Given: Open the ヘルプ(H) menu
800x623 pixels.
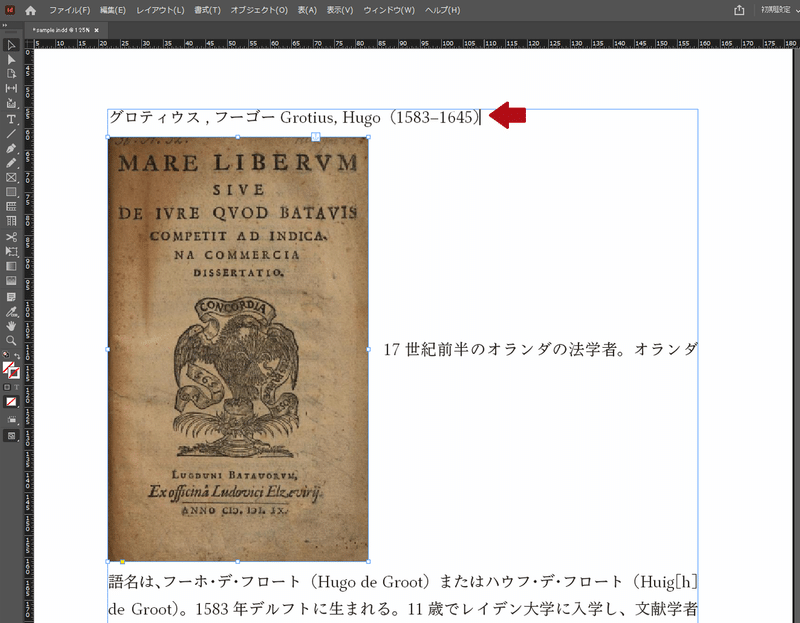Looking at the screenshot, I should click(x=442, y=10).
